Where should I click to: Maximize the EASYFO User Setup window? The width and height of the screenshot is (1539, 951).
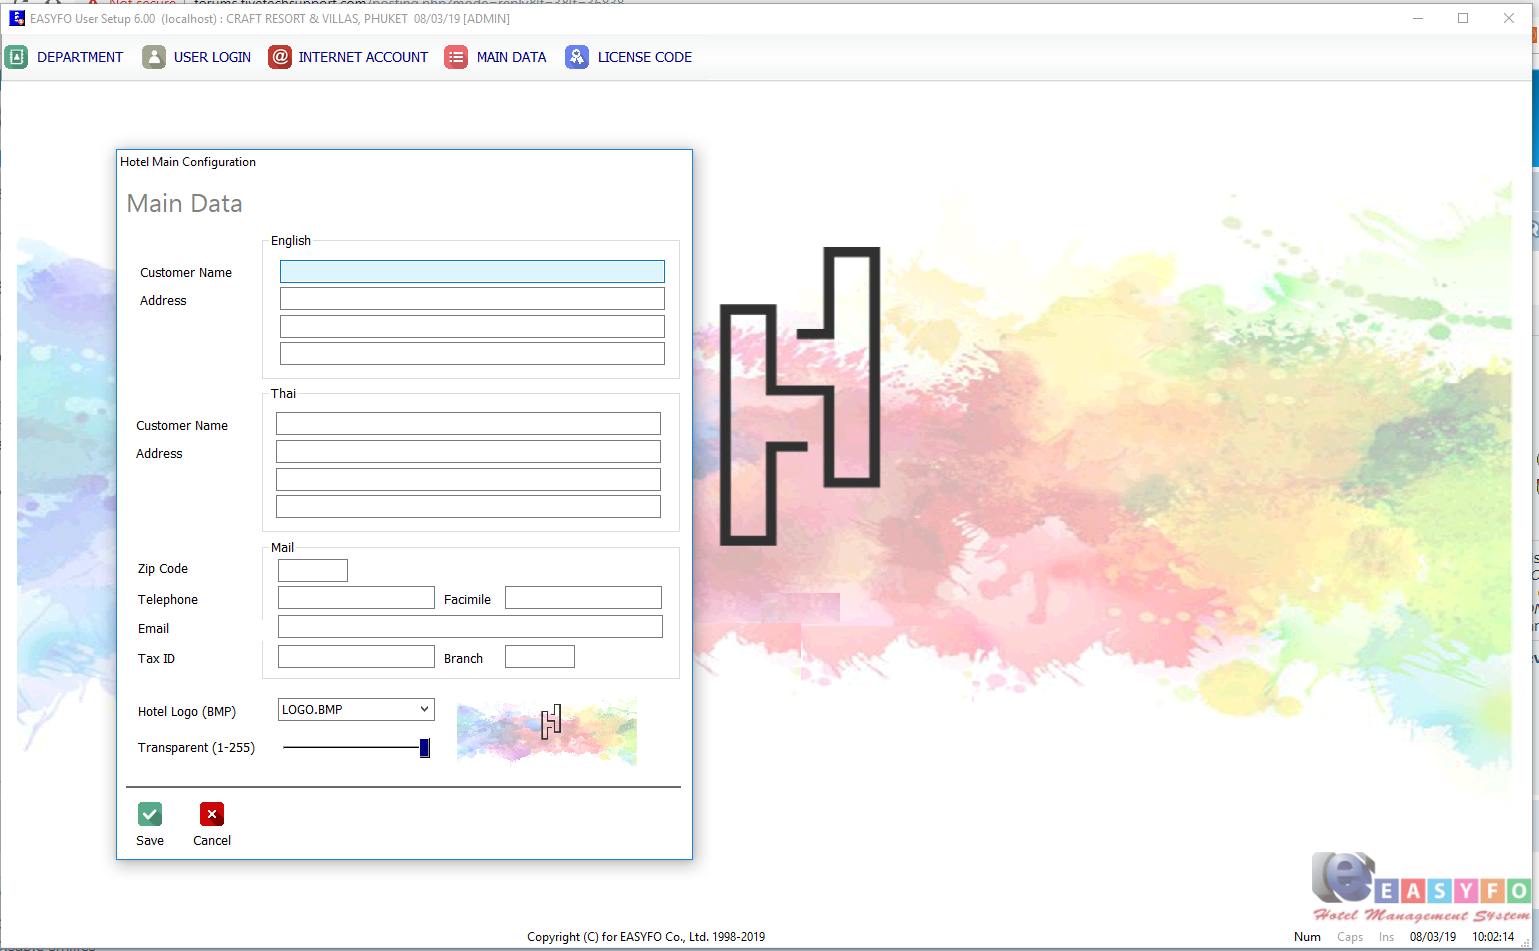[x=1463, y=18]
